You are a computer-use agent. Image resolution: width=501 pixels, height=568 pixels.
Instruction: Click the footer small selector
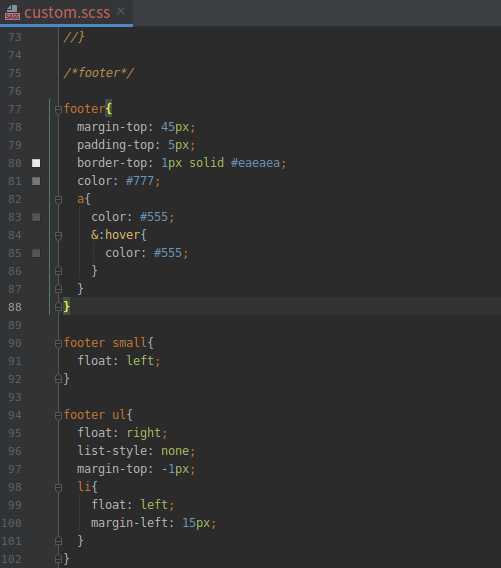click(x=105, y=343)
